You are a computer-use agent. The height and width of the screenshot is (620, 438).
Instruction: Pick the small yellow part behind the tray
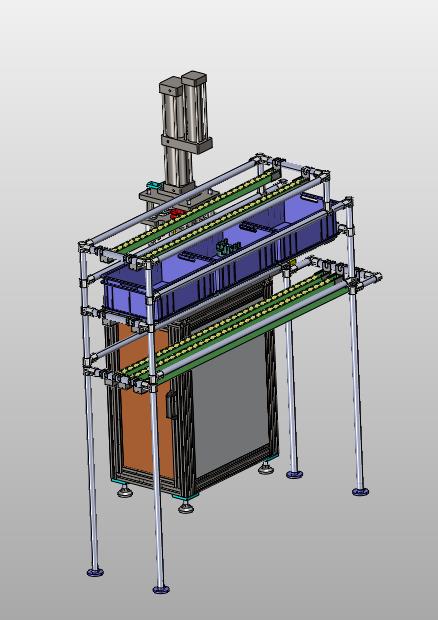293,263
